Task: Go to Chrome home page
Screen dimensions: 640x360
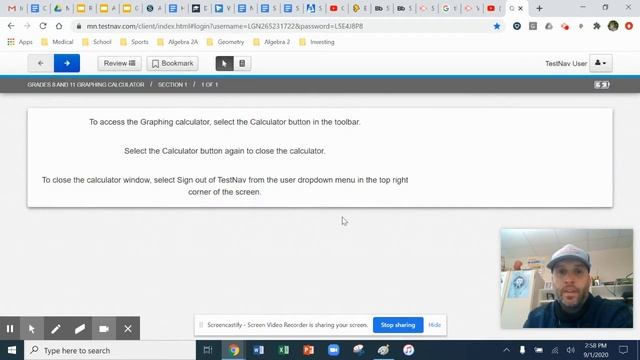Action: point(59,26)
